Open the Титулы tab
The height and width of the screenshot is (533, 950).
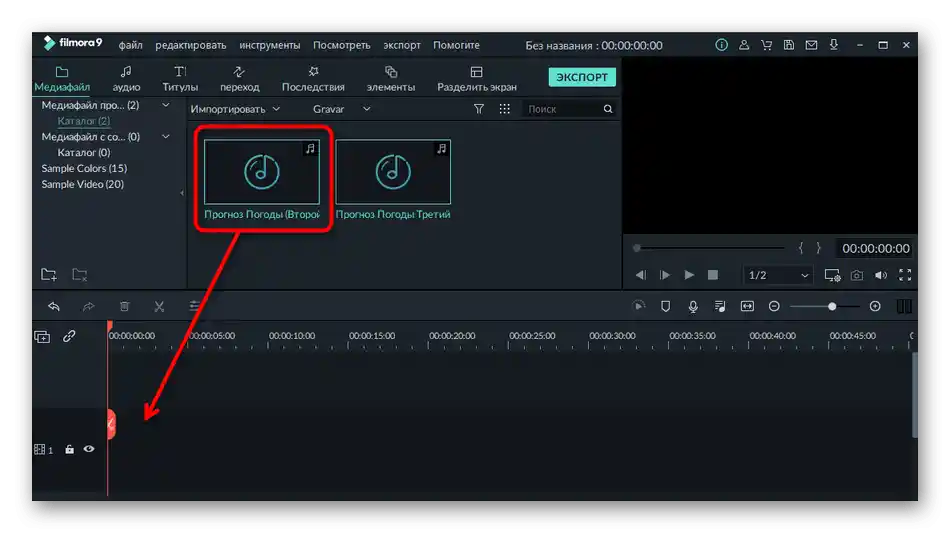click(x=180, y=79)
